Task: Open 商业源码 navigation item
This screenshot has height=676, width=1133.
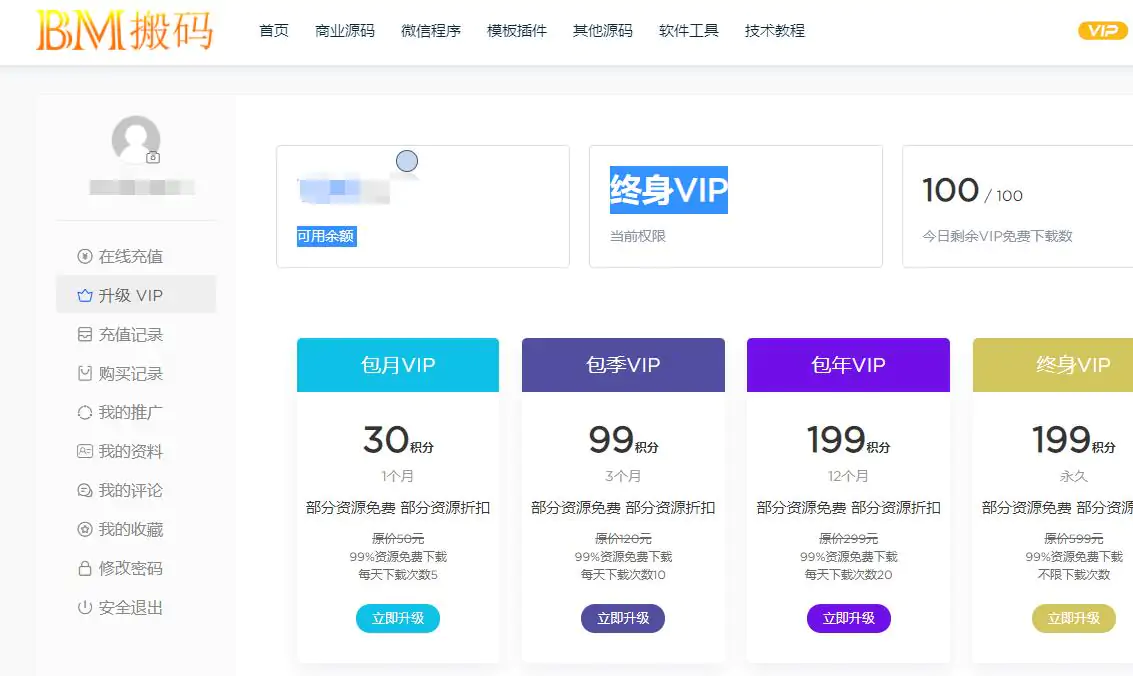Action: [x=345, y=30]
